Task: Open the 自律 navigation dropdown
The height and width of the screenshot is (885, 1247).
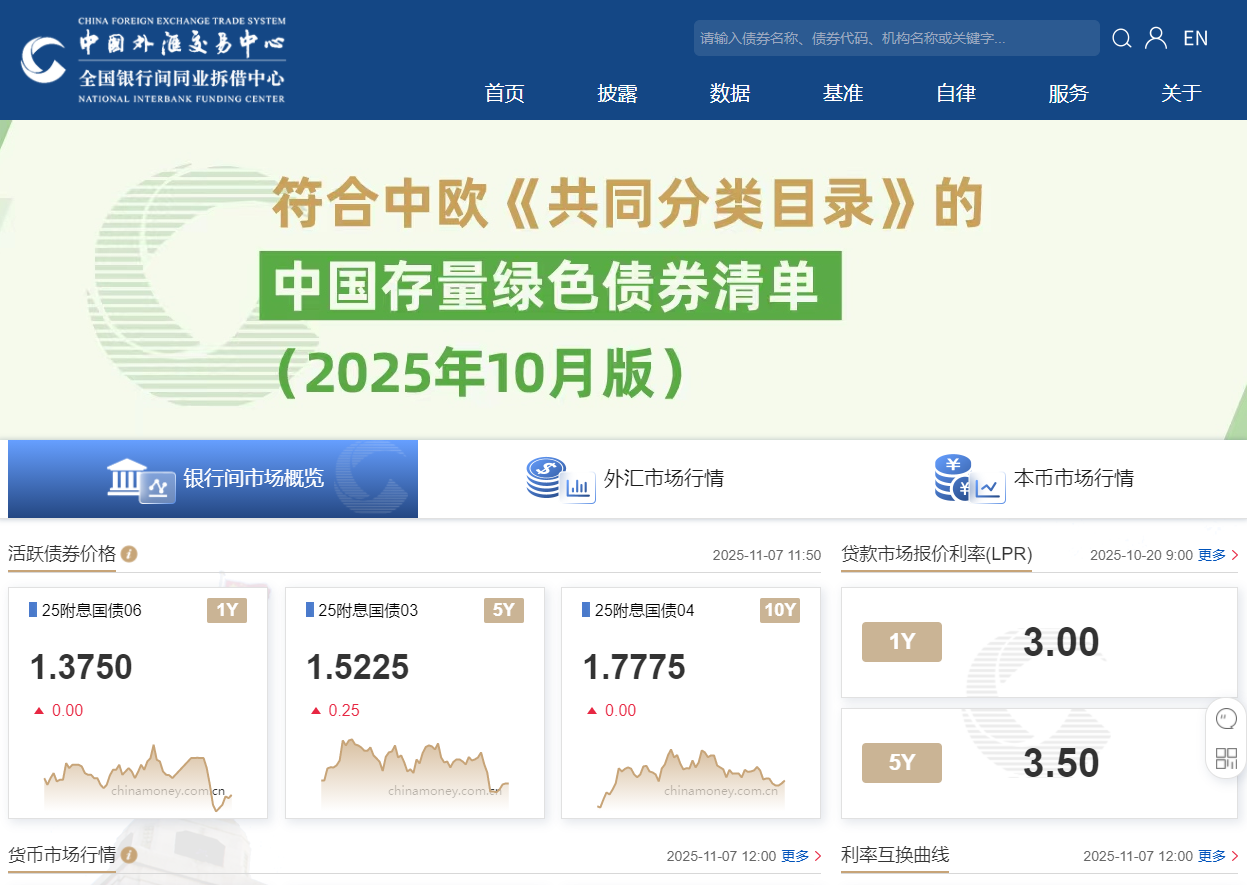Action: (955, 93)
